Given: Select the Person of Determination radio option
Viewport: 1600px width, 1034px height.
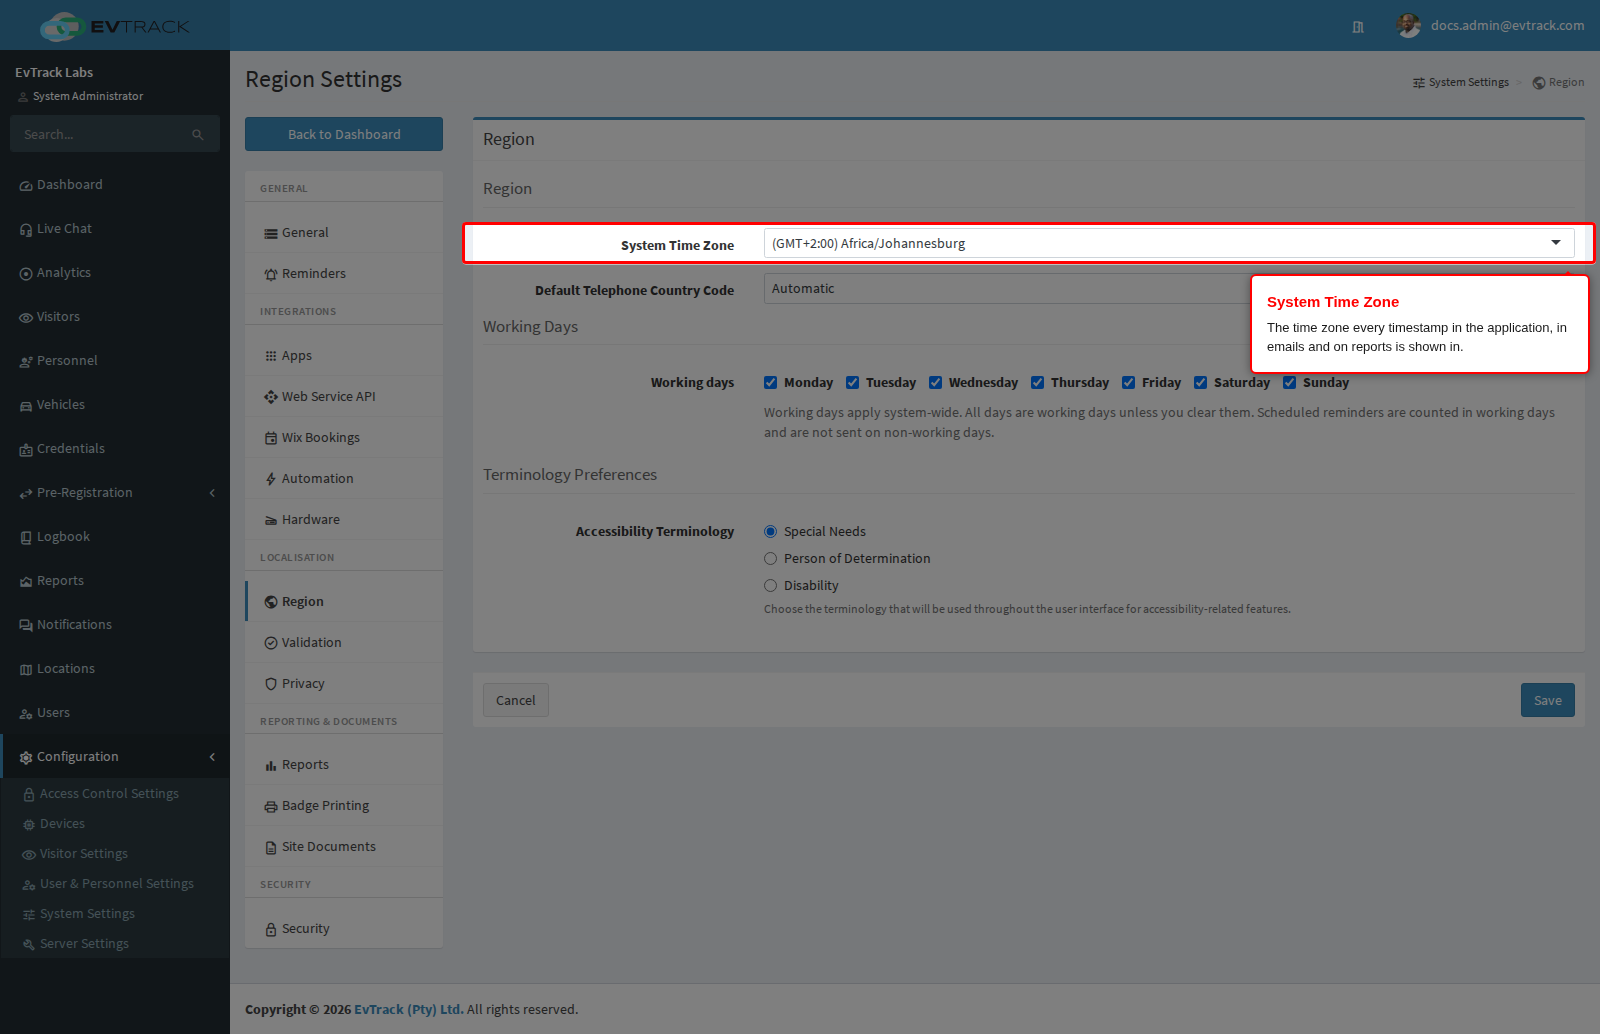Looking at the screenshot, I should point(771,559).
